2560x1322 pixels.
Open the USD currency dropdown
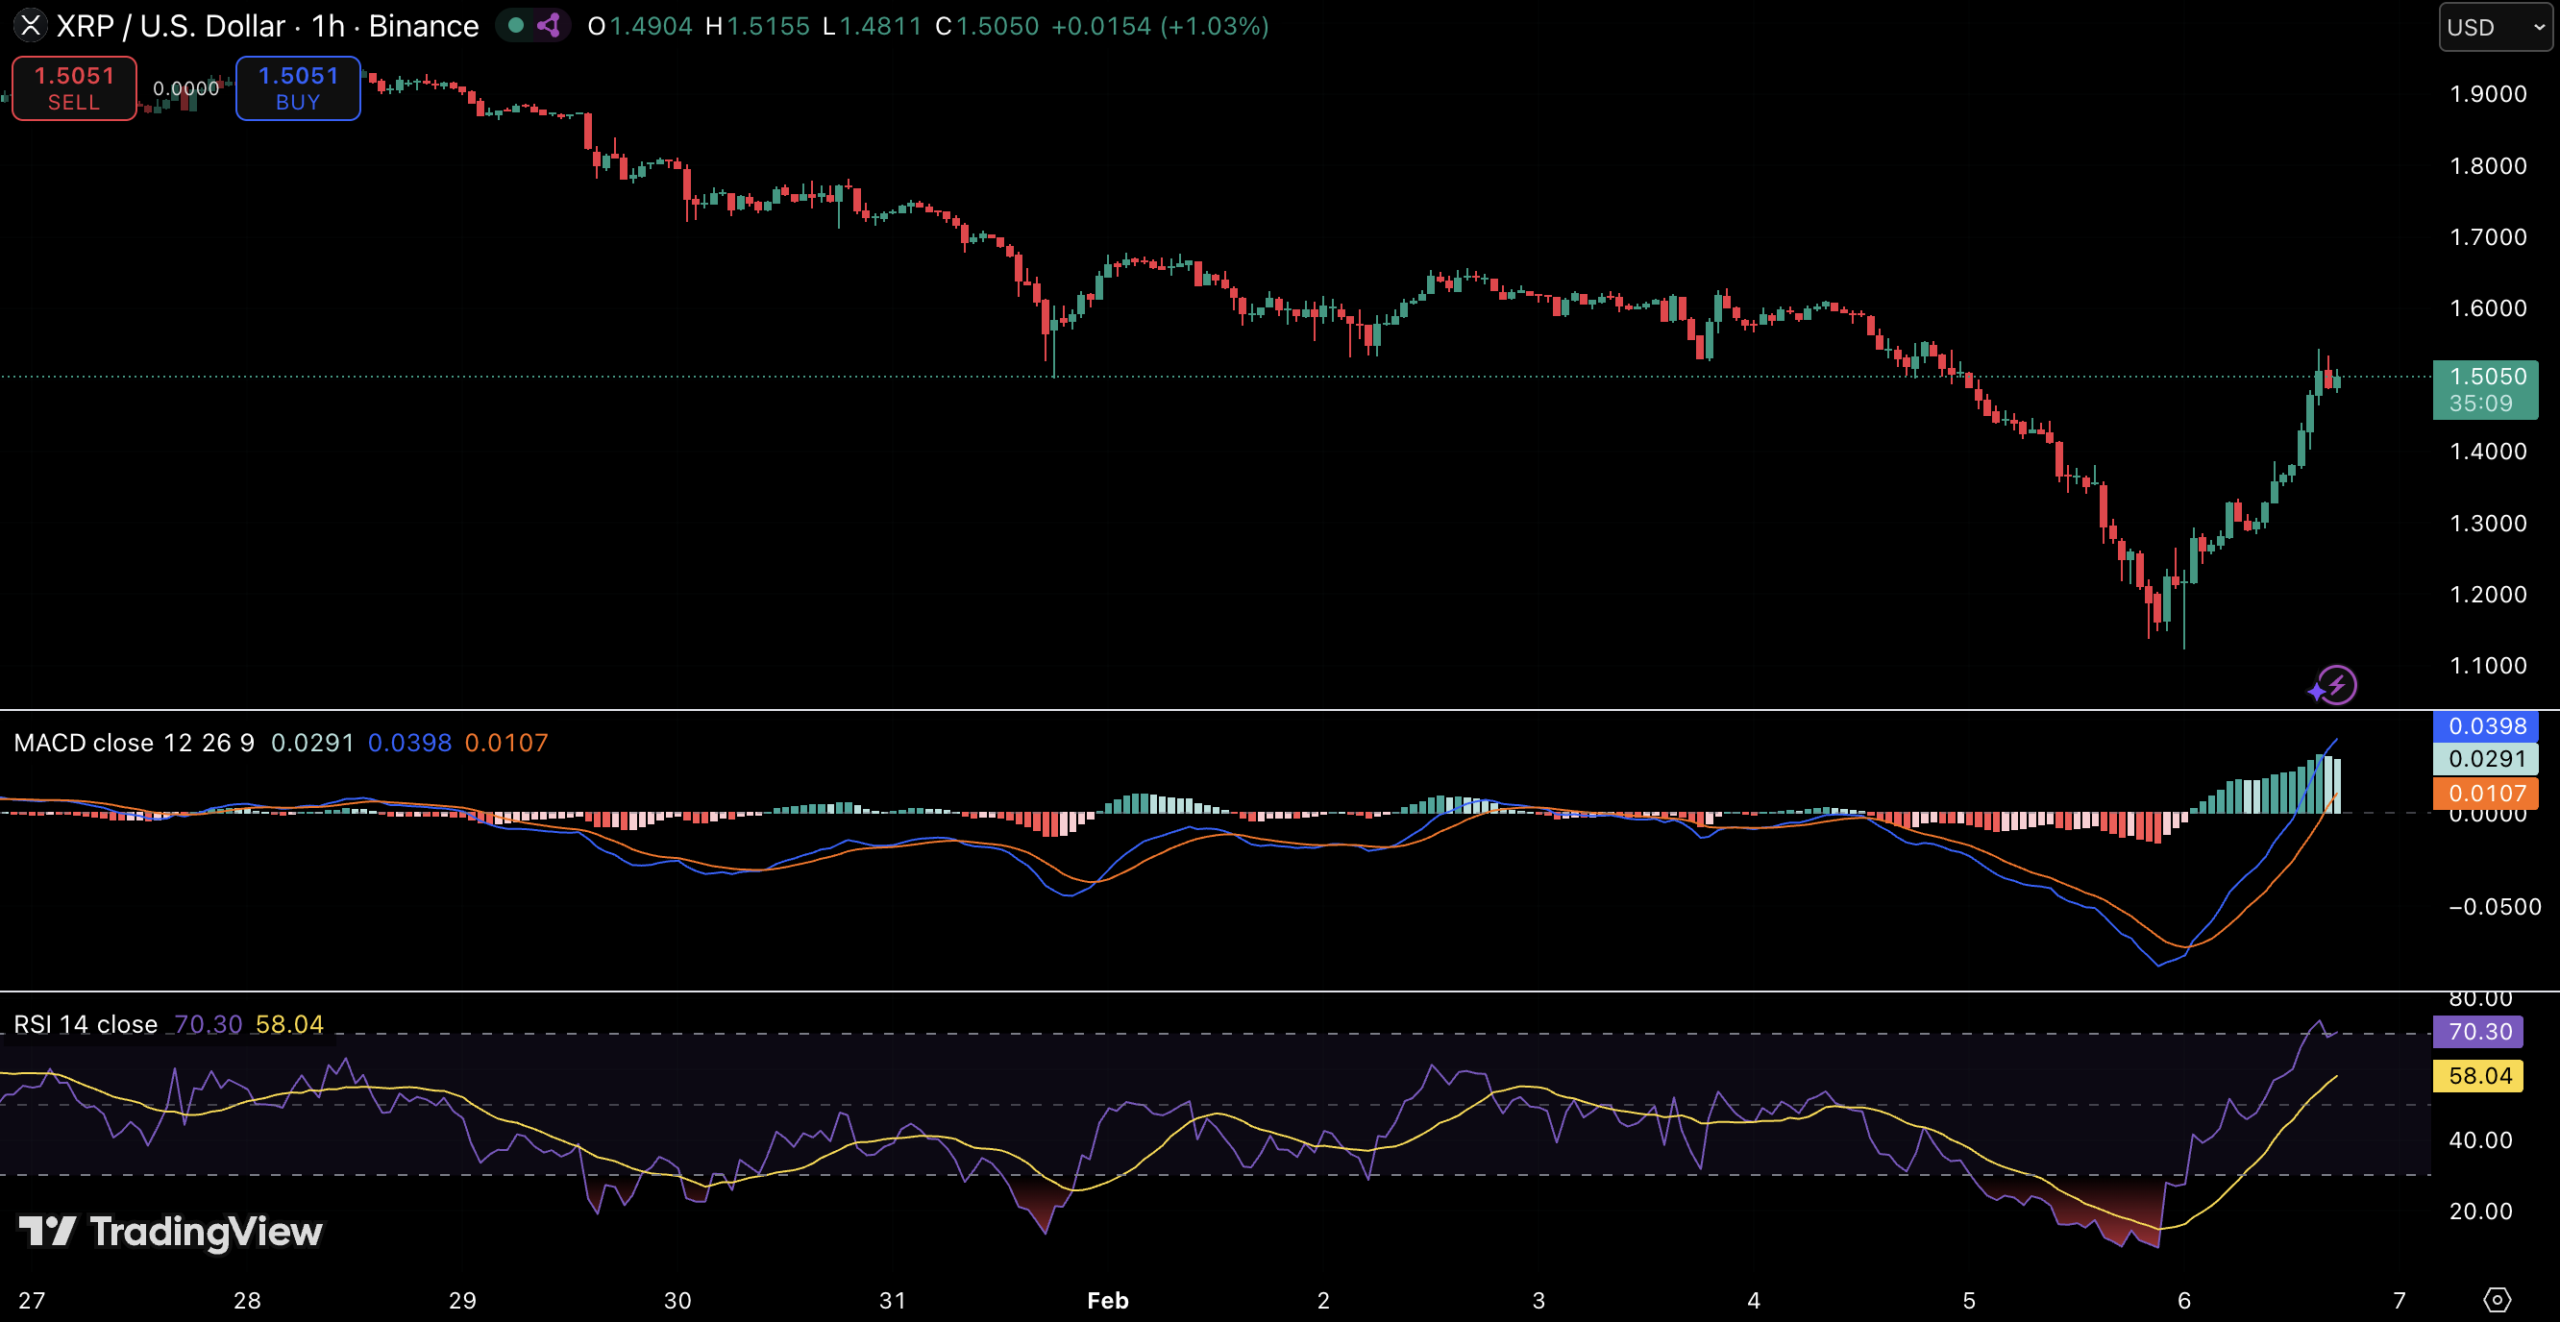click(2494, 27)
